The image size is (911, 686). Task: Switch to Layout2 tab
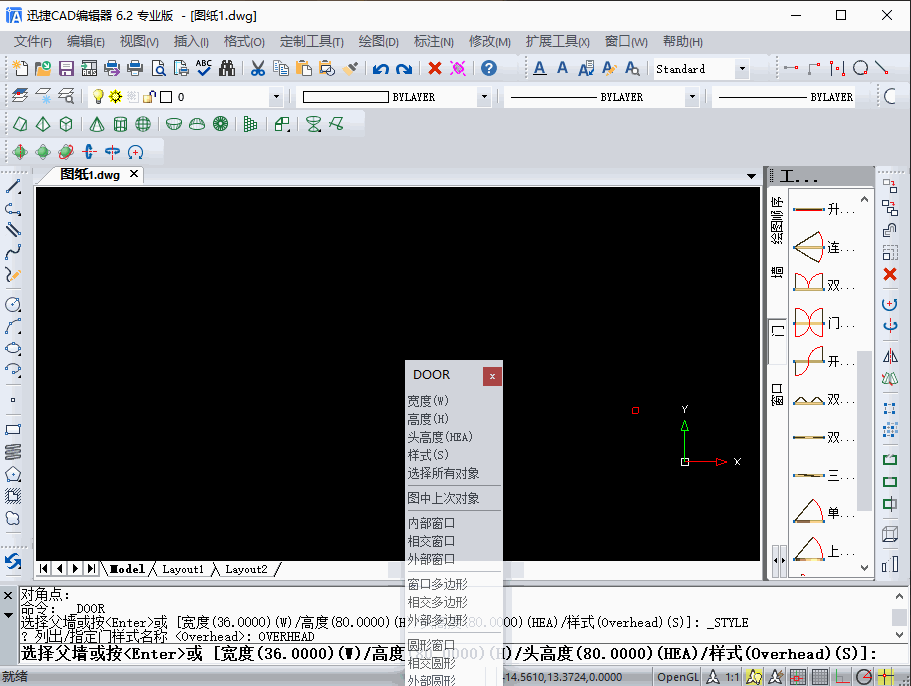point(246,569)
